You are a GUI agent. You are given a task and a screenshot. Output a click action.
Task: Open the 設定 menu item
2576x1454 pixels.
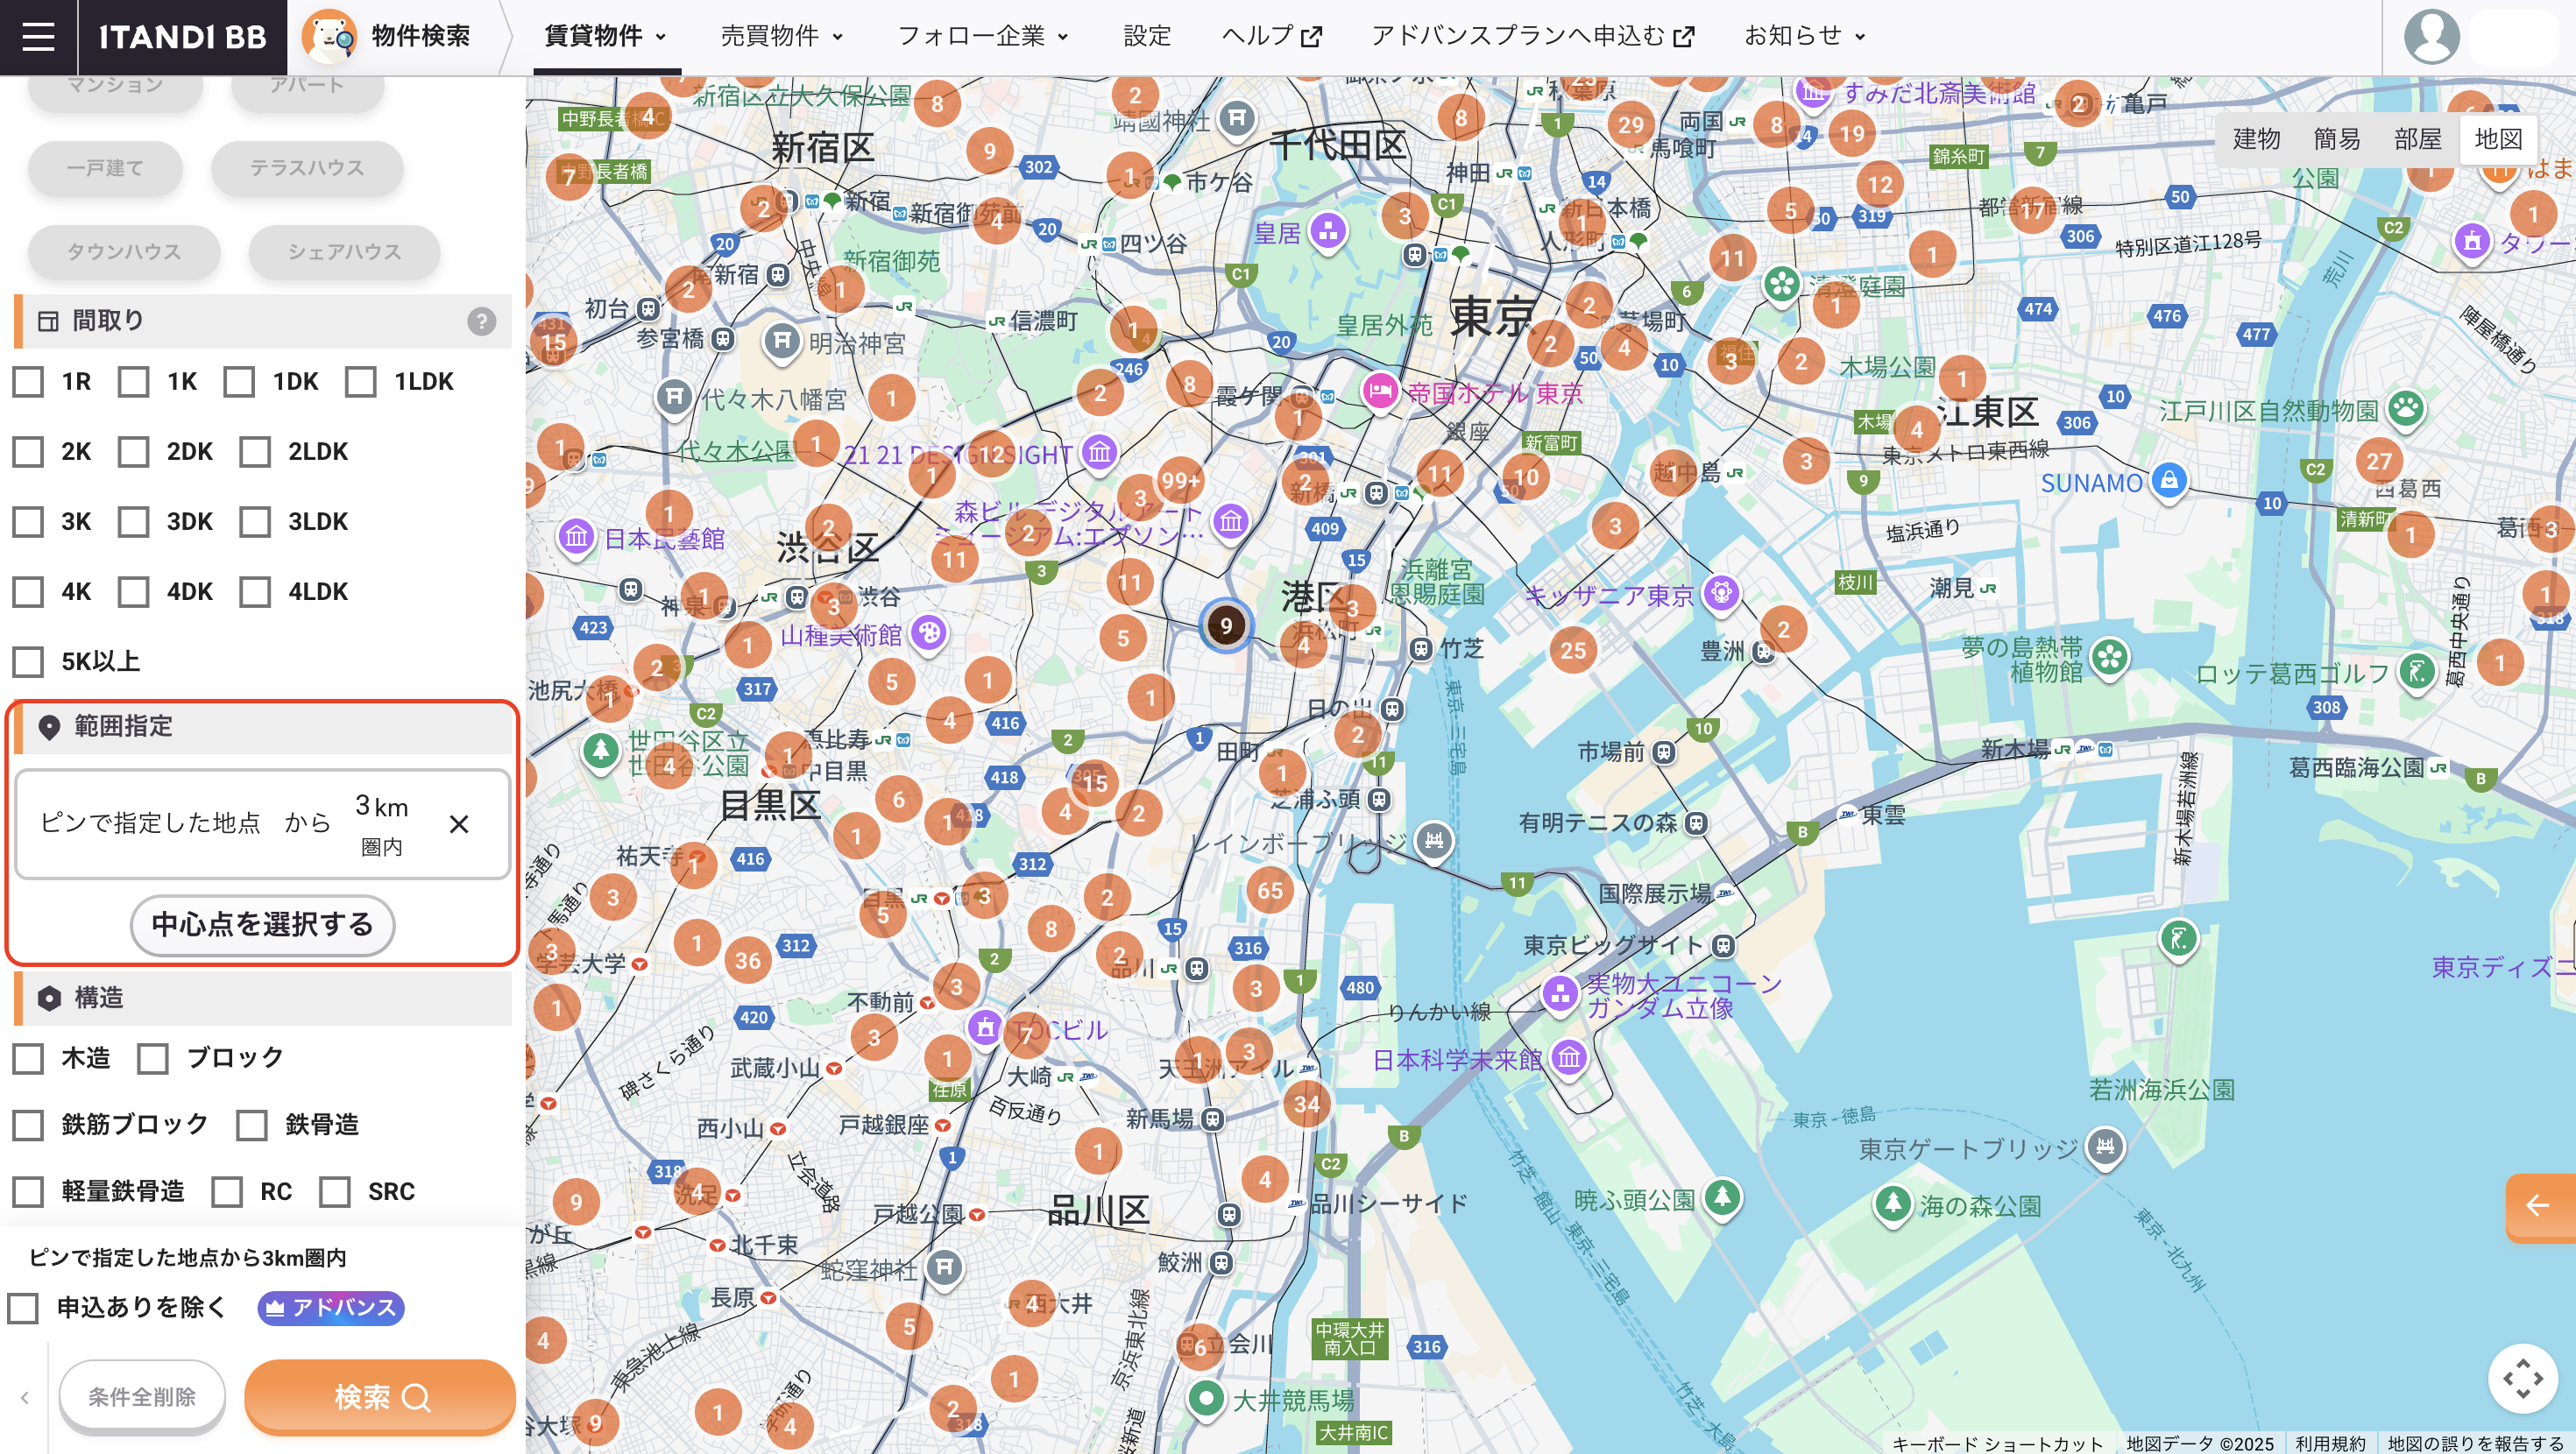pos(1147,36)
